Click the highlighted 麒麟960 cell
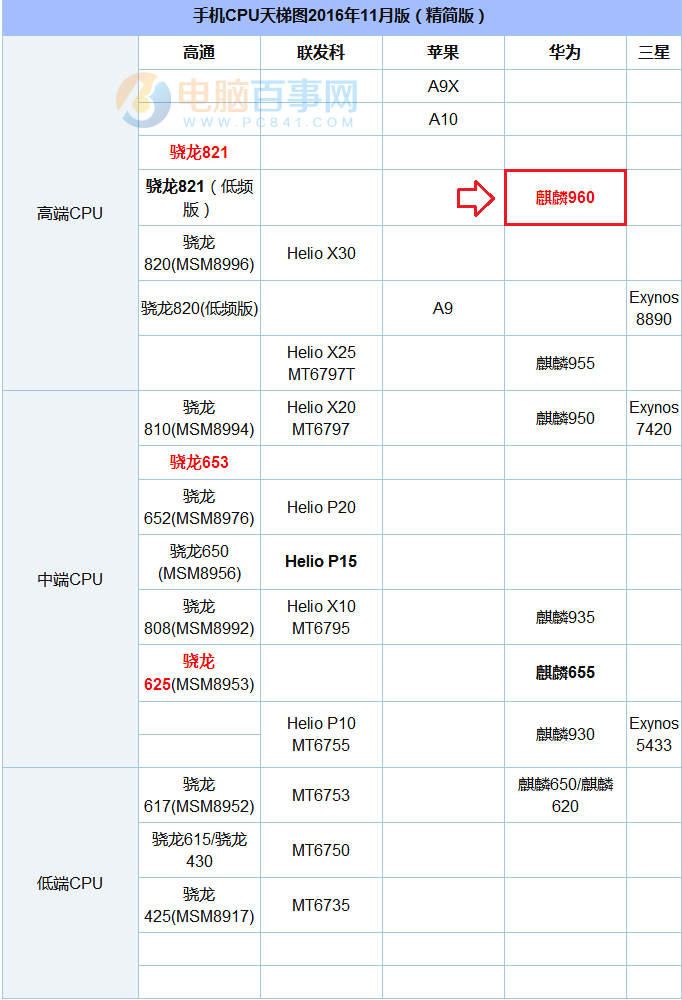The height and width of the screenshot is (1000, 682). 565,198
